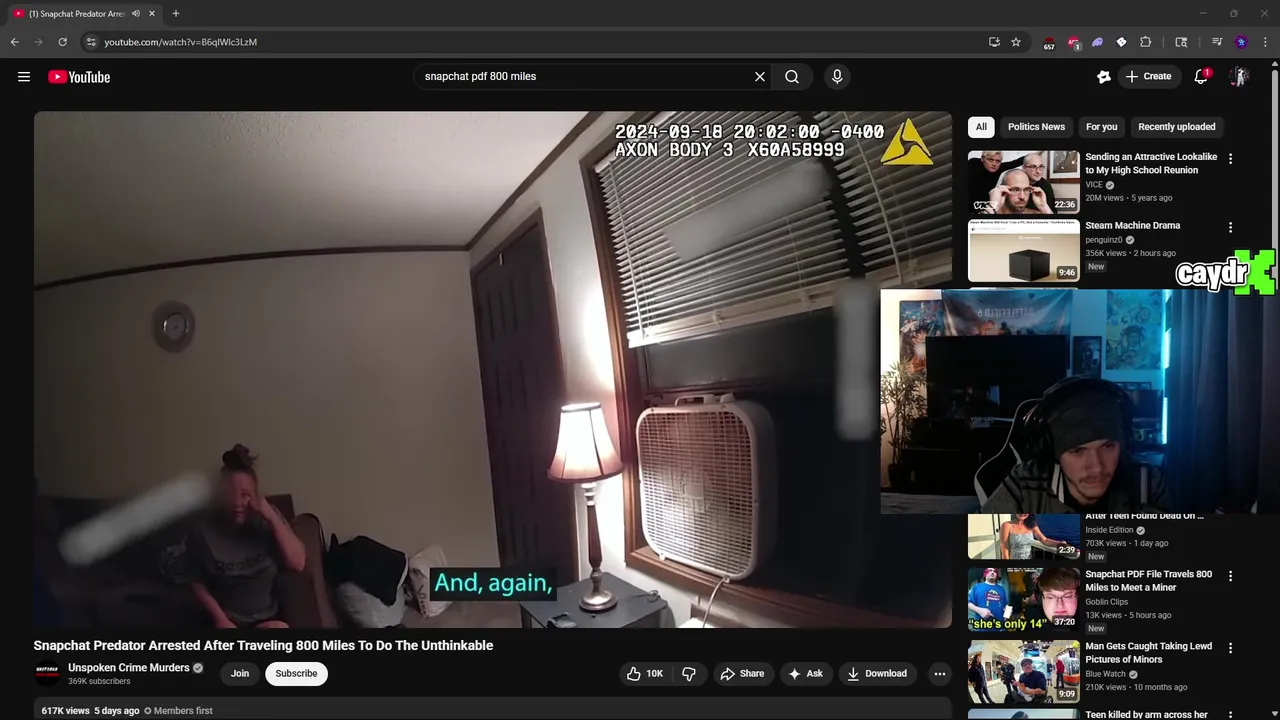Open the purple ghost extension
This screenshot has height=720, width=1280.
coord(1097,42)
